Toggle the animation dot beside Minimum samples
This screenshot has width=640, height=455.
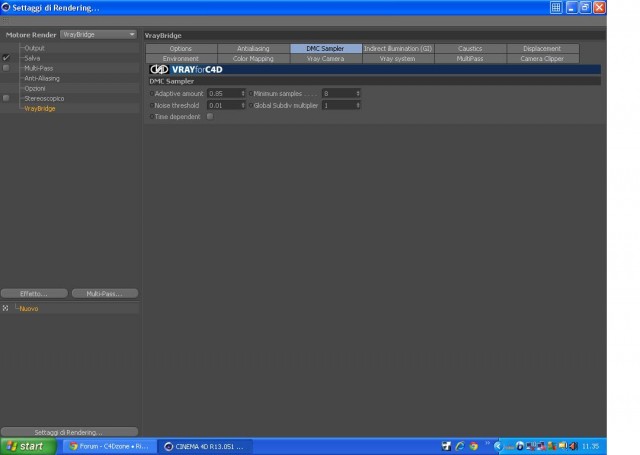pyautogui.click(x=251, y=93)
